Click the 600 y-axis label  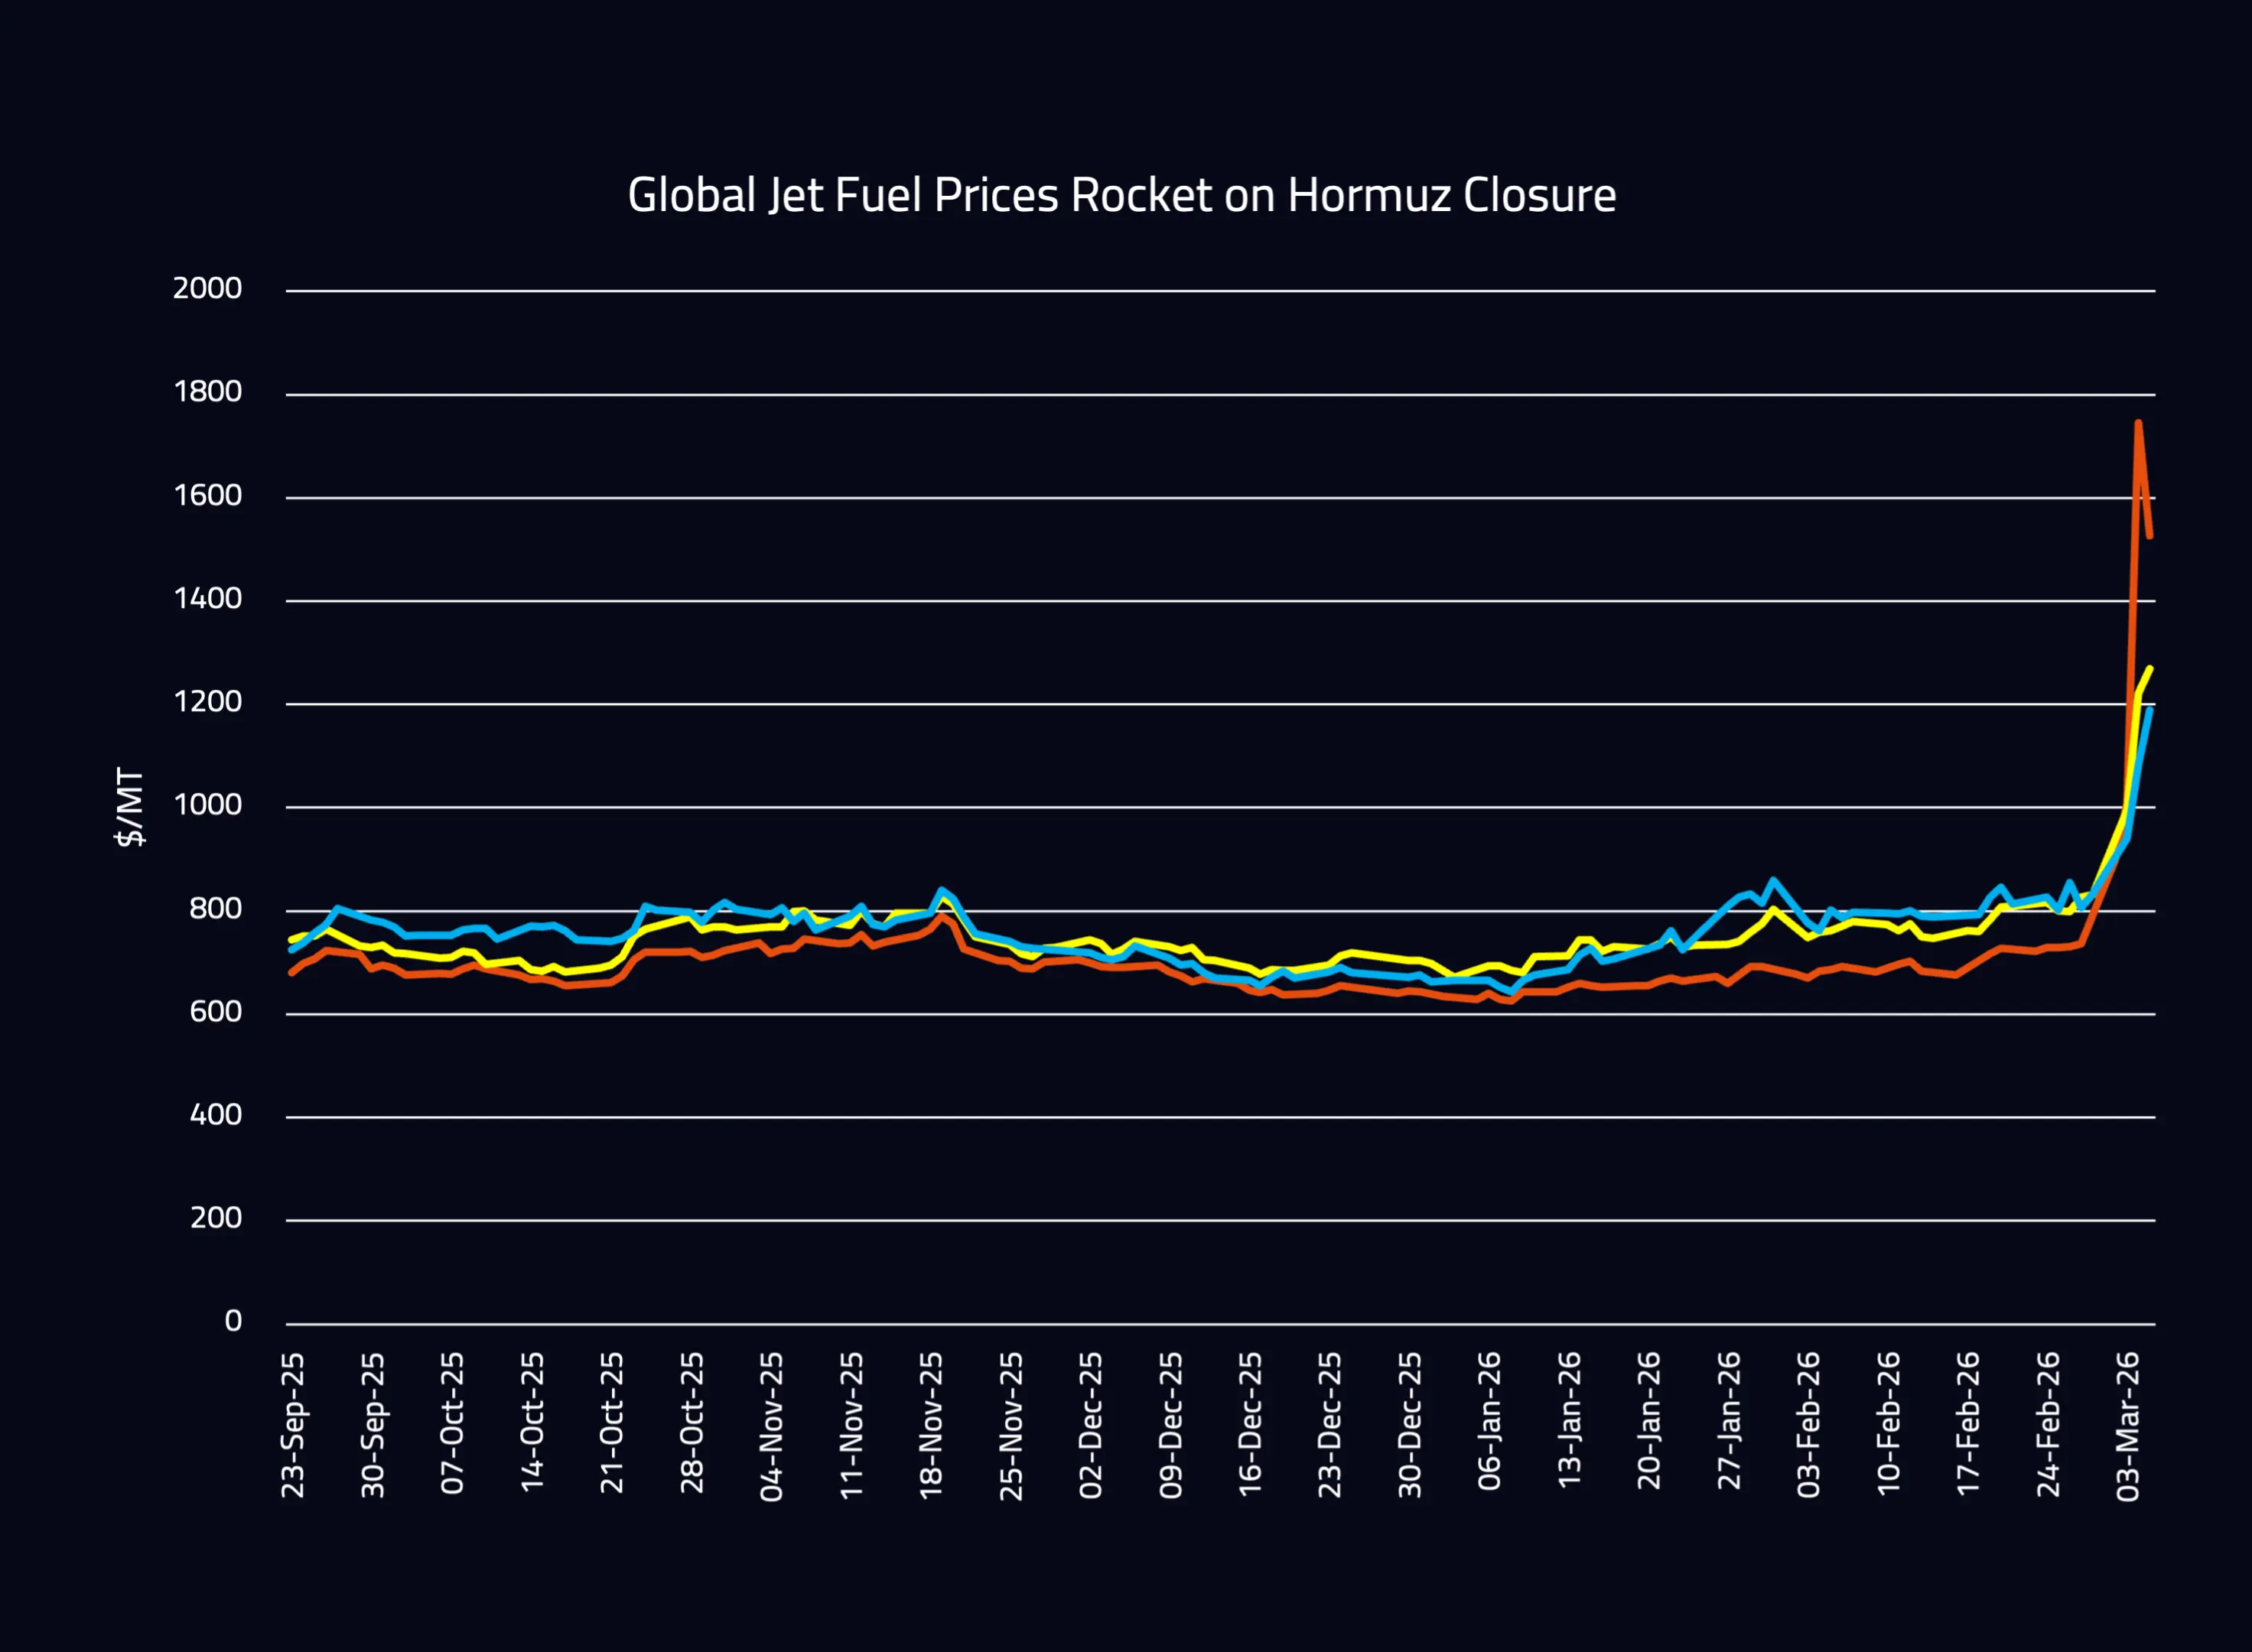pos(215,1012)
